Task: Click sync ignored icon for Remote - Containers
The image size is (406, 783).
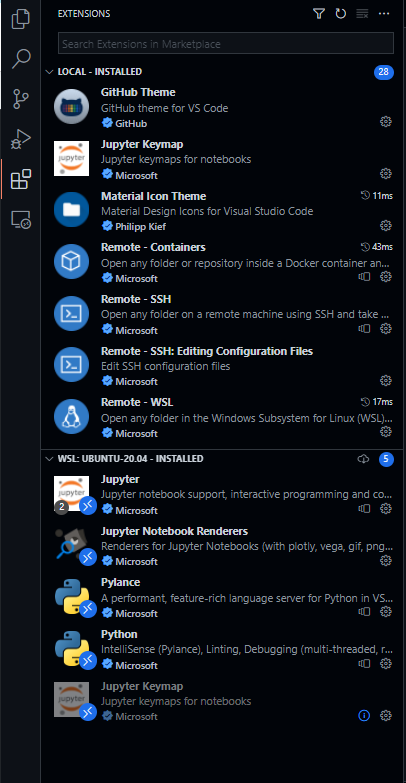Action: coord(365,277)
